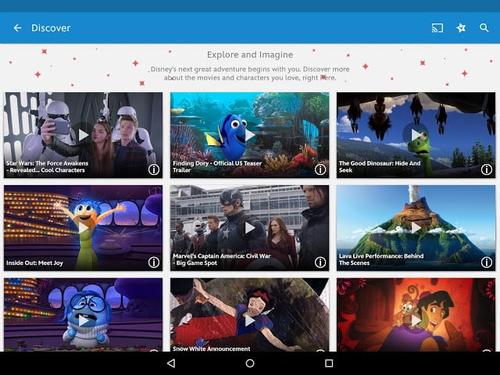Show info for Star Wars Force Awakens video
500x375 pixels.
[x=154, y=170]
